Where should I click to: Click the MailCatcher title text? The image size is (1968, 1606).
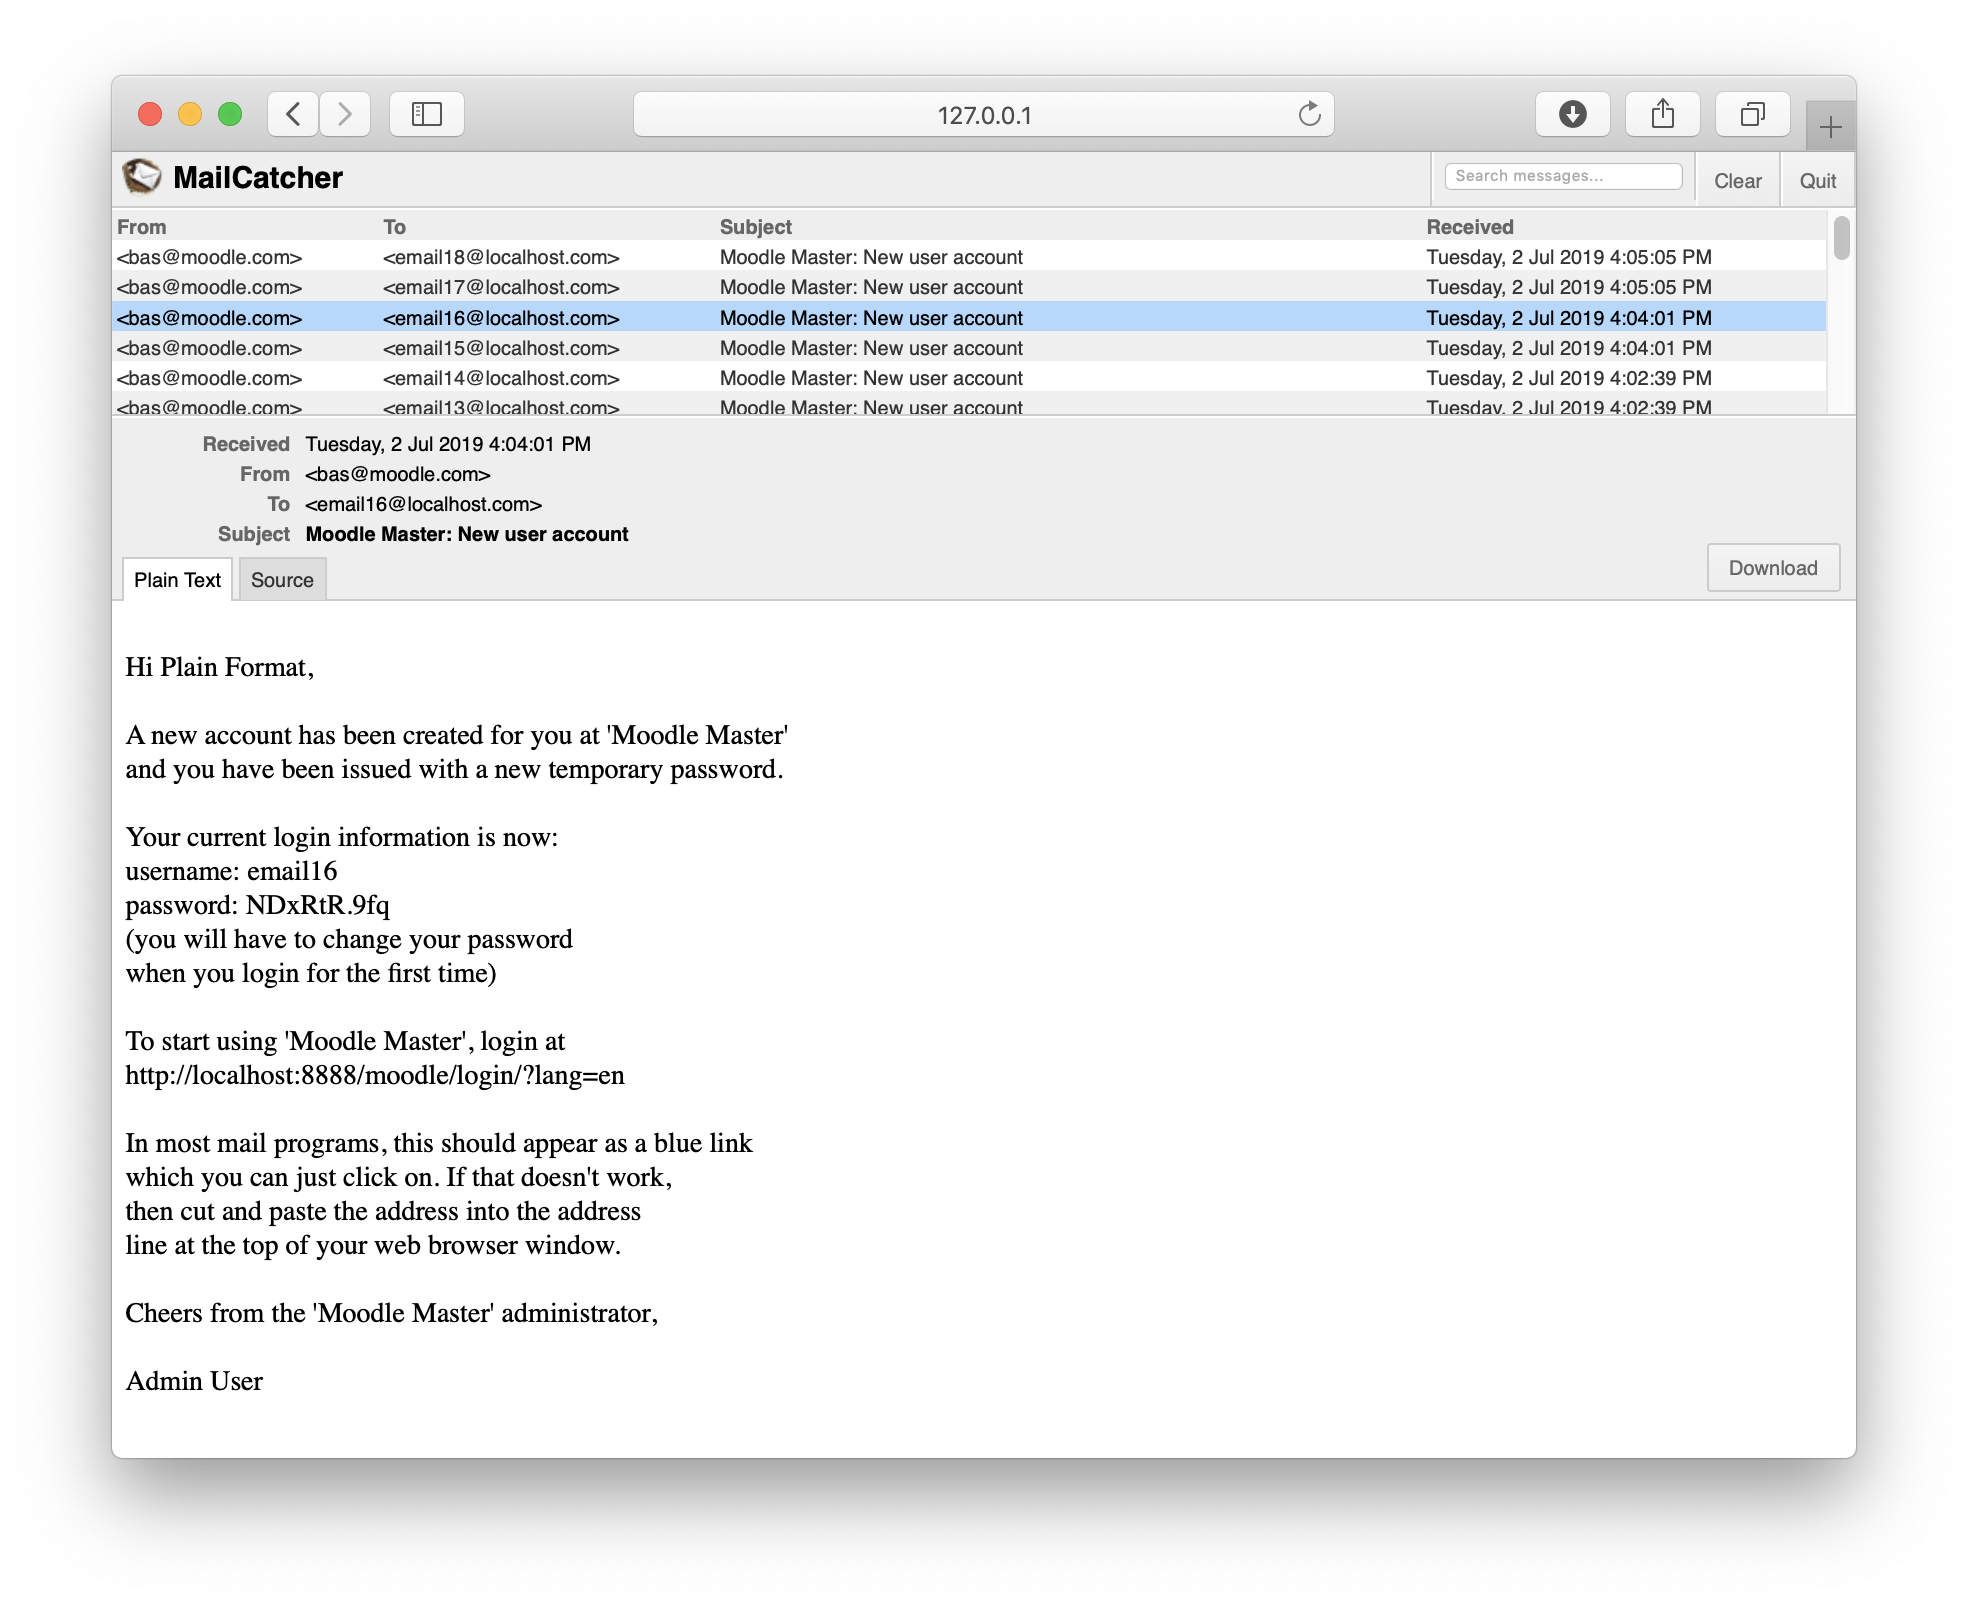click(x=258, y=177)
